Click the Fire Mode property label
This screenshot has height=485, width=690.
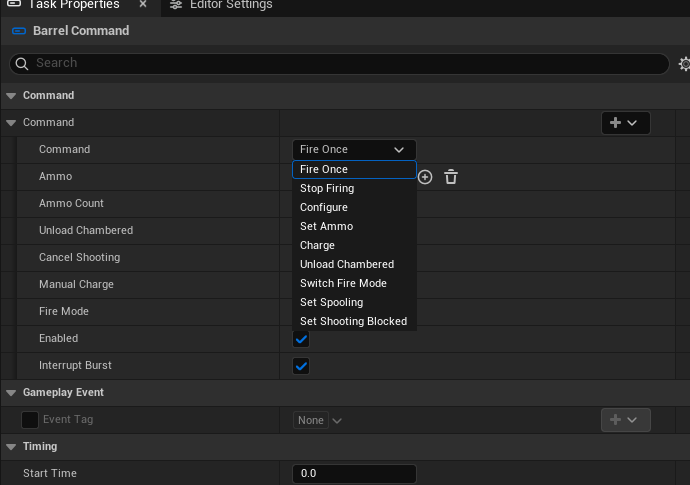click(64, 312)
